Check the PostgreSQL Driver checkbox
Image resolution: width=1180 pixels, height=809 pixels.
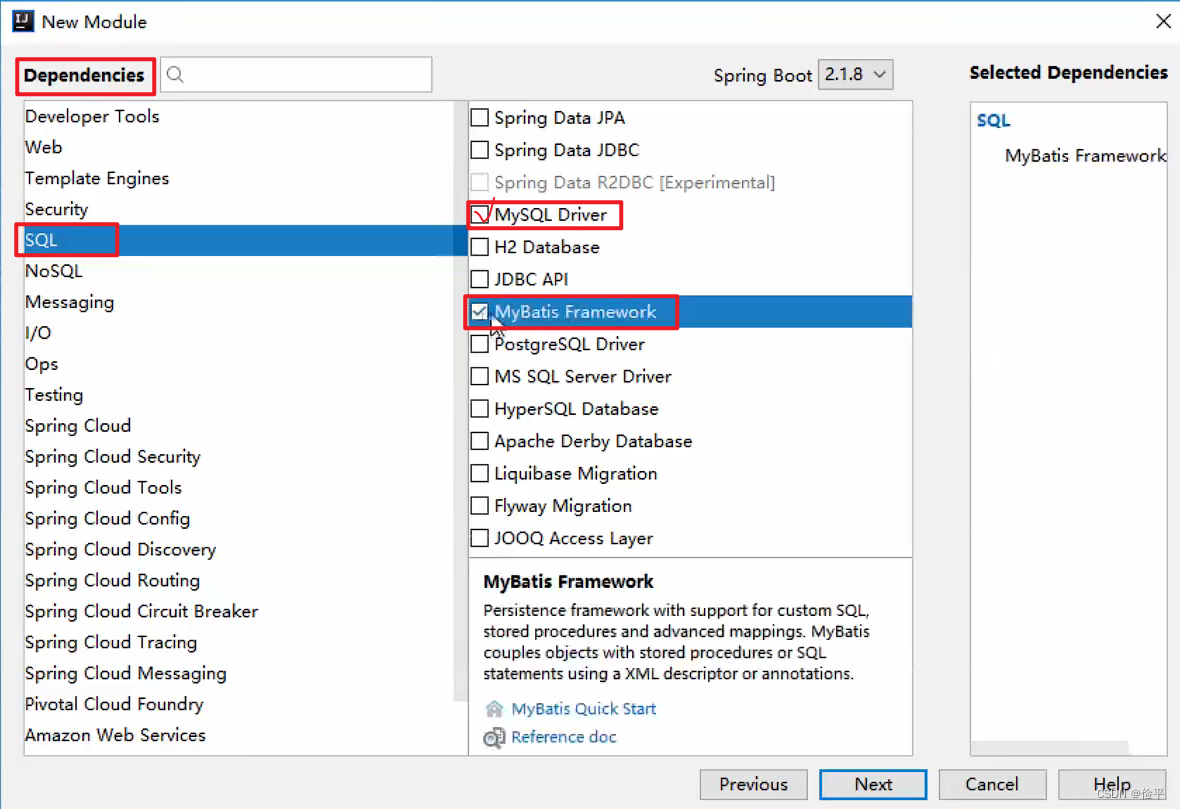tap(479, 344)
